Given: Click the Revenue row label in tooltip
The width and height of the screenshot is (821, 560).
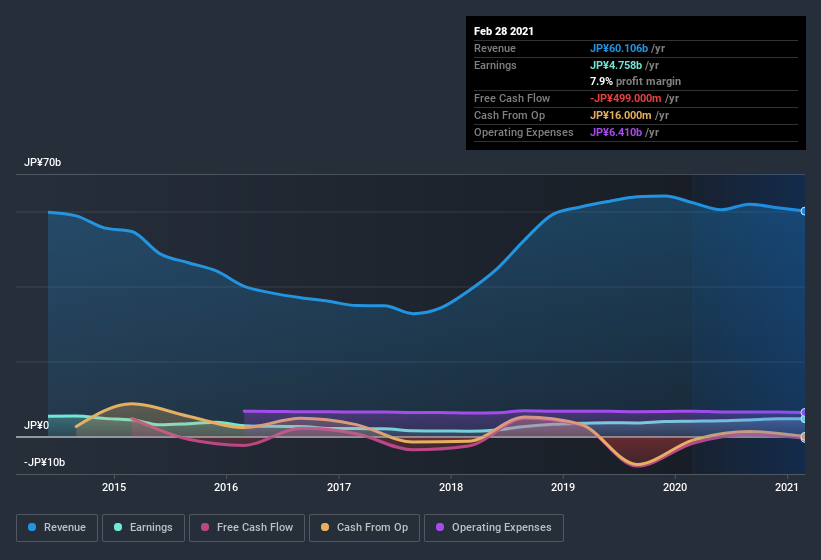Looking at the screenshot, I should click(x=495, y=48).
